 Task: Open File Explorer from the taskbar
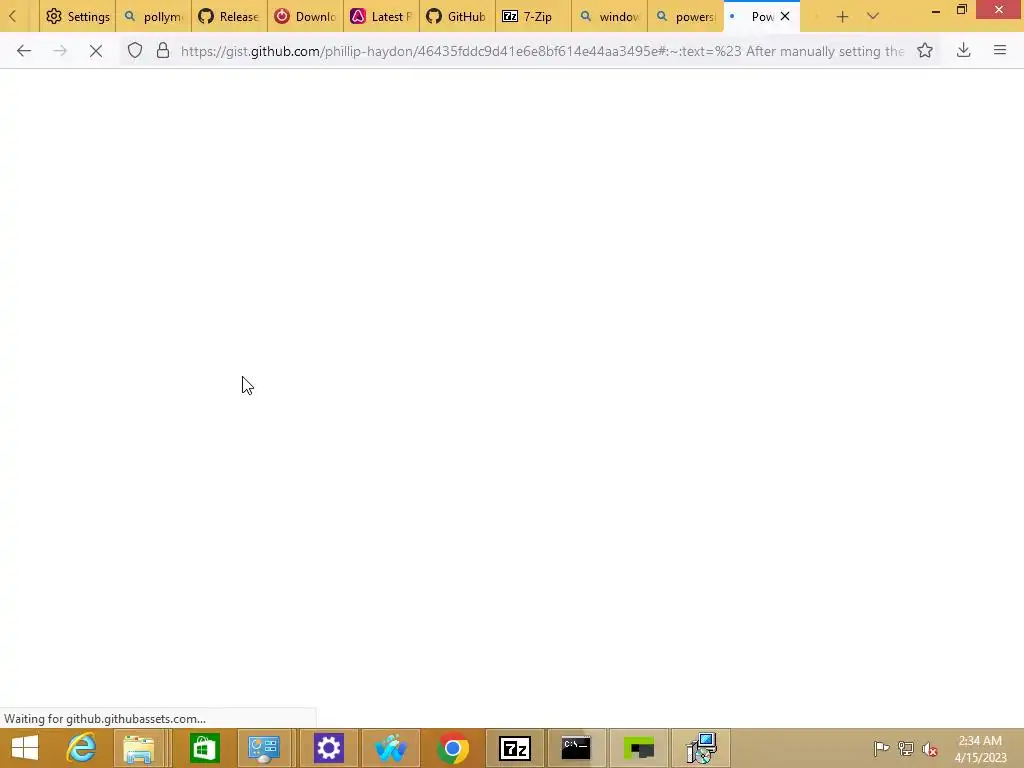[x=138, y=748]
